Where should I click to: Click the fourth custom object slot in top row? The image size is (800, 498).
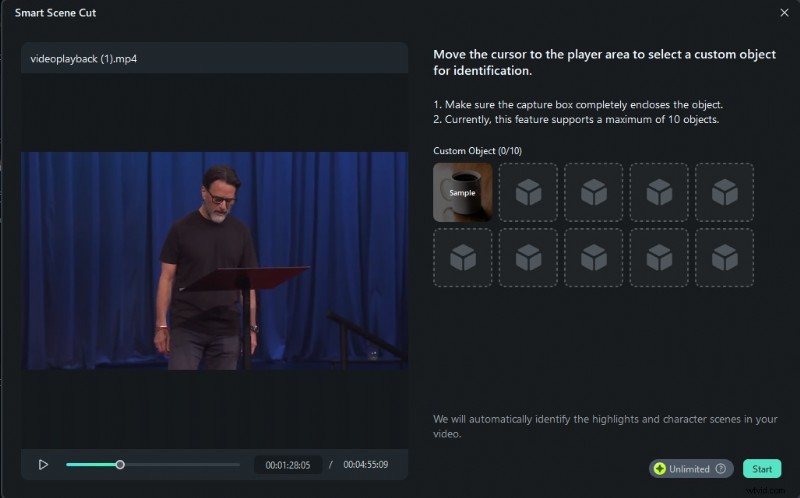(x=659, y=192)
